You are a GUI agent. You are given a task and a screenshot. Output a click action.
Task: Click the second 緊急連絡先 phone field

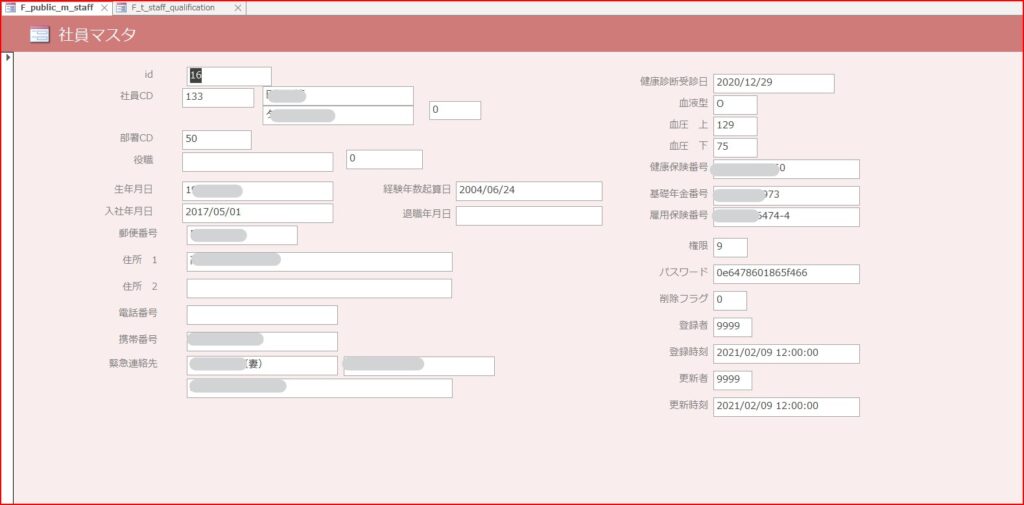tap(419, 367)
